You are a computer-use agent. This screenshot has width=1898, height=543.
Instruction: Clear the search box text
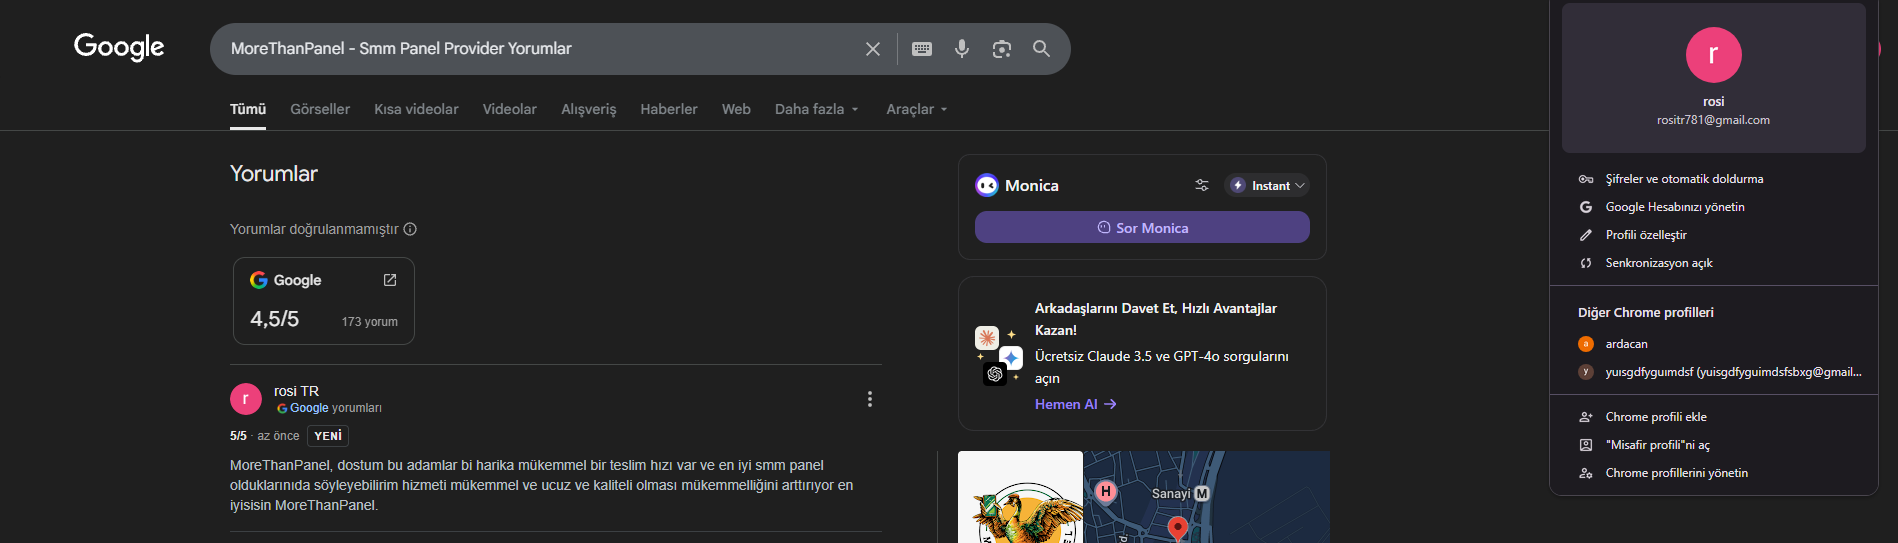pyautogui.click(x=873, y=49)
